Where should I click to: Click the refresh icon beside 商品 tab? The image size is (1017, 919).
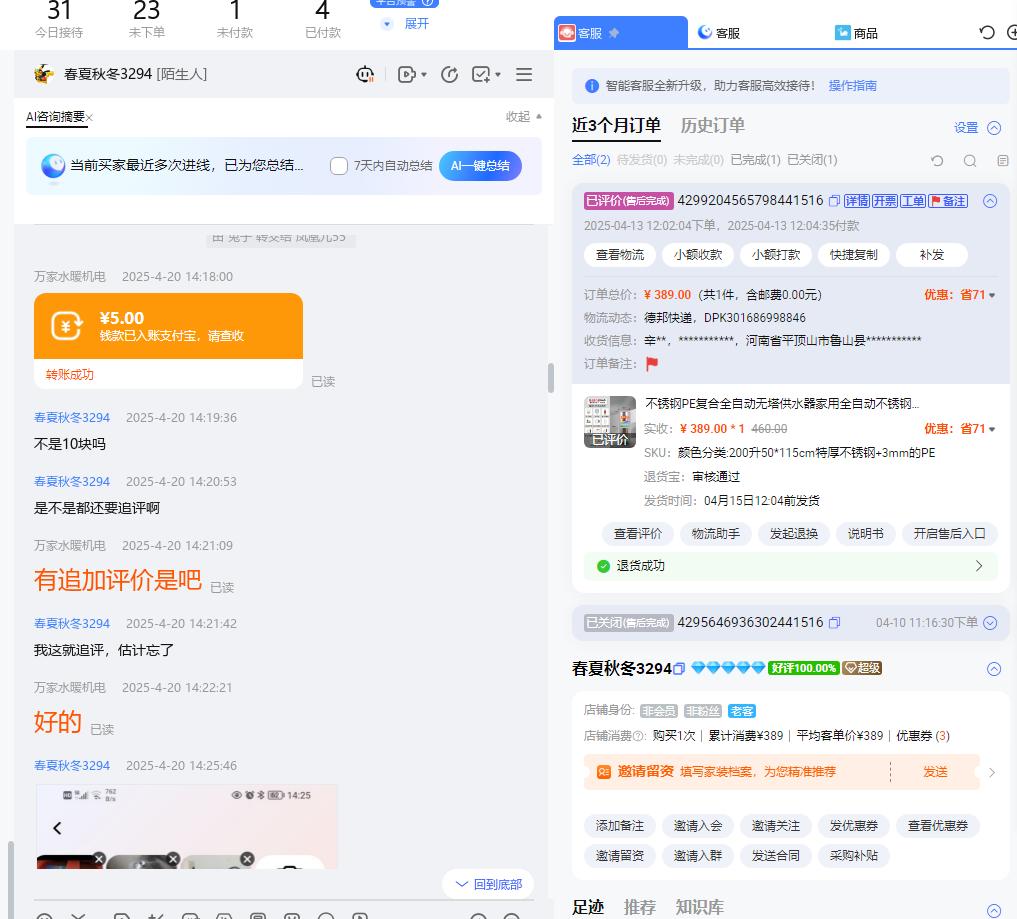[x=987, y=33]
